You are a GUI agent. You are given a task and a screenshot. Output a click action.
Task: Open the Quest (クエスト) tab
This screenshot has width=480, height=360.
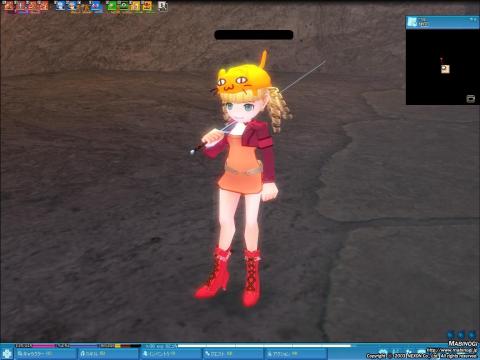click(232, 354)
